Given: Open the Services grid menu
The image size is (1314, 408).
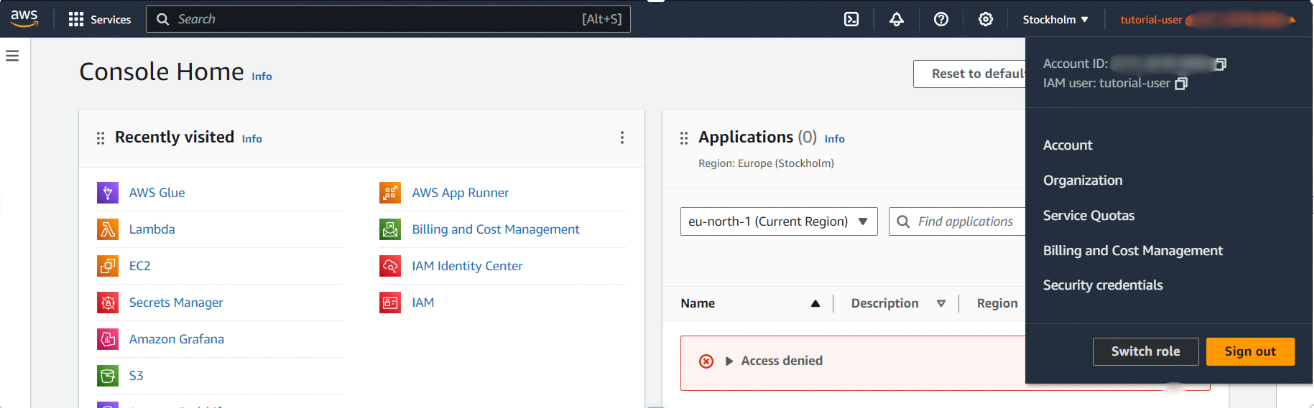Looking at the screenshot, I should [100, 19].
